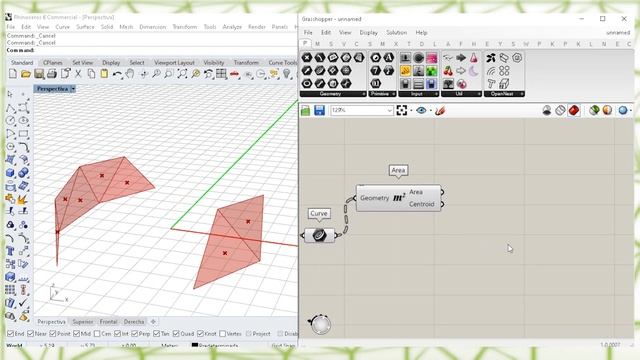Switch to Frontal viewport tab
Image resolution: width=640 pixels, height=360 pixels.
(108, 322)
